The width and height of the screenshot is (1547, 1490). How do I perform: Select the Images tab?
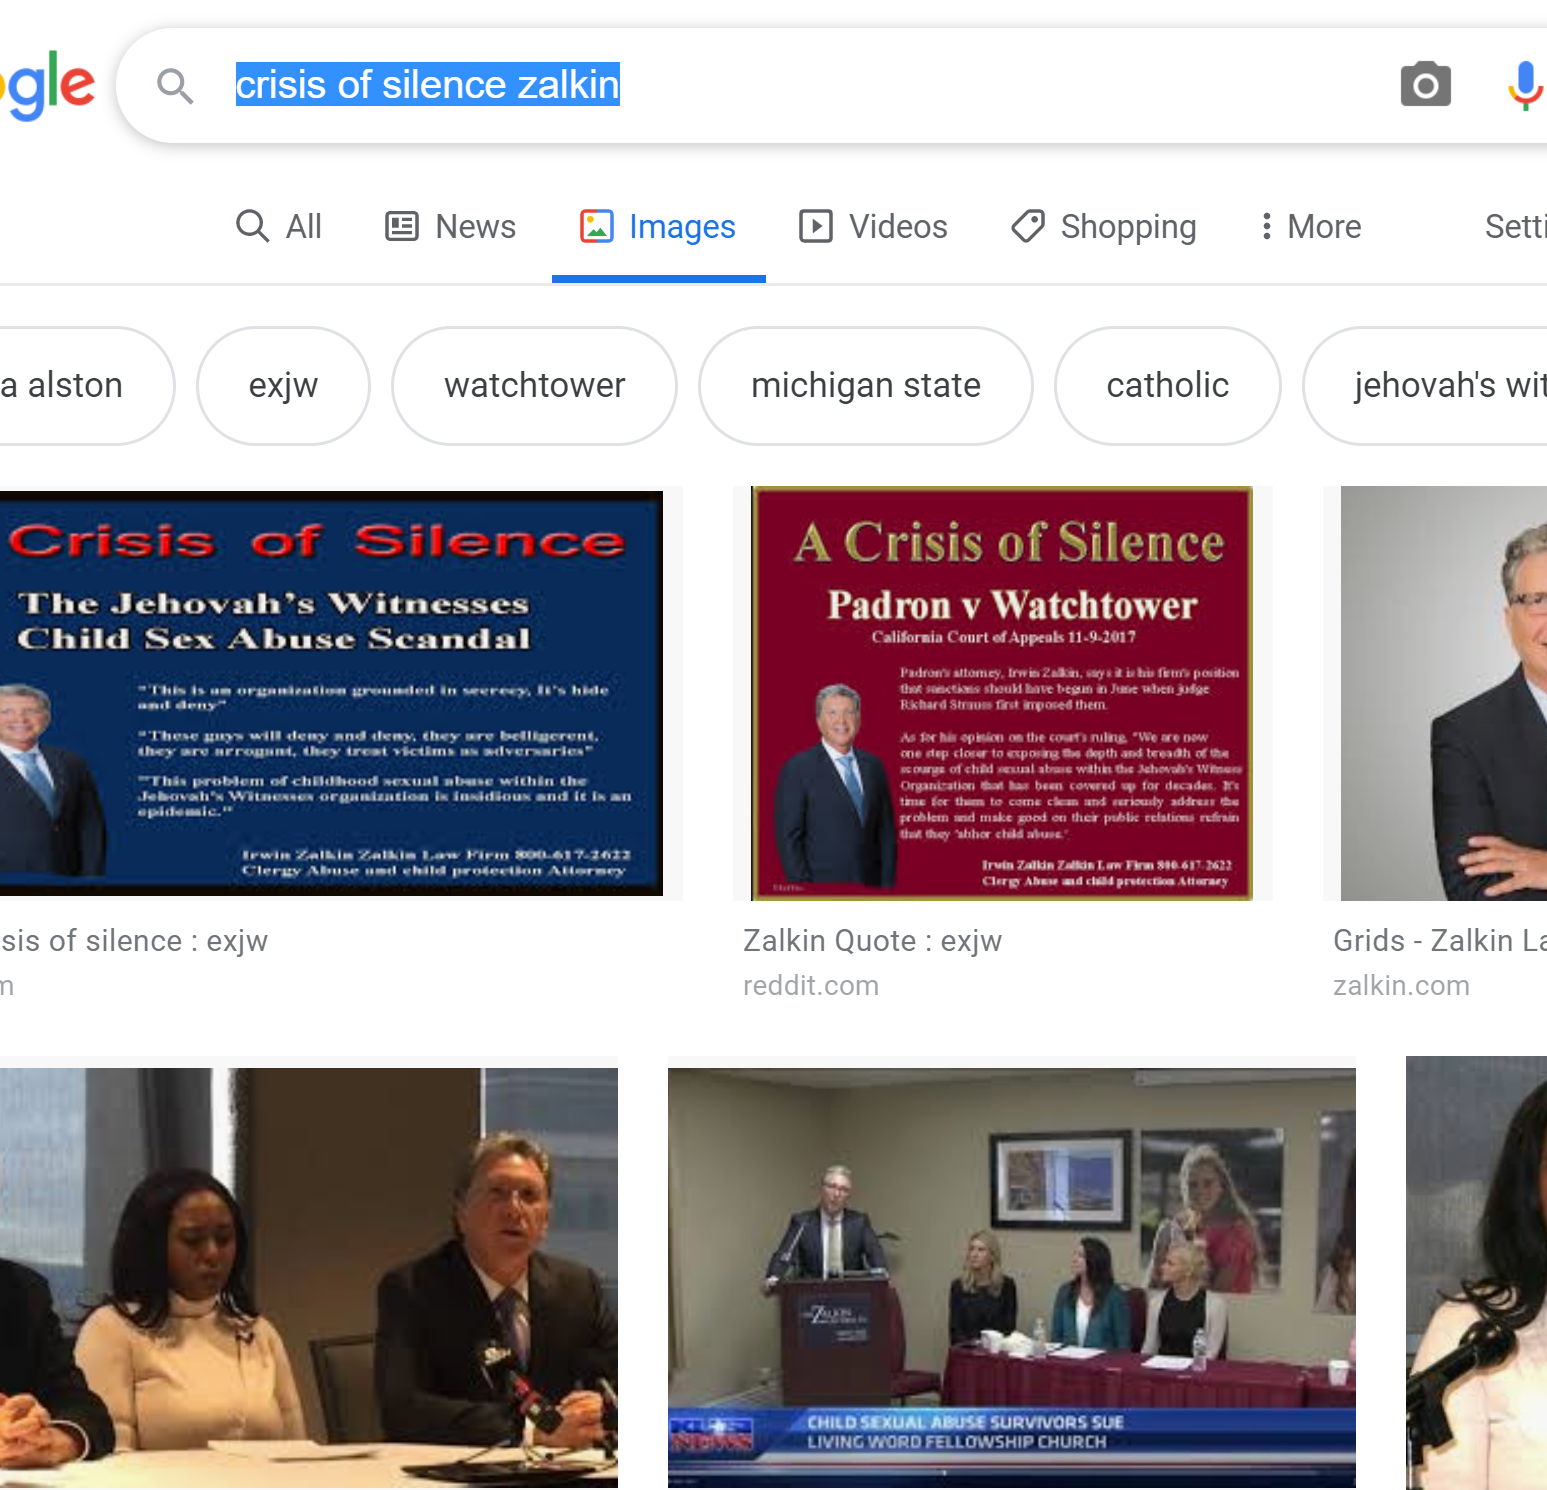[x=658, y=226]
